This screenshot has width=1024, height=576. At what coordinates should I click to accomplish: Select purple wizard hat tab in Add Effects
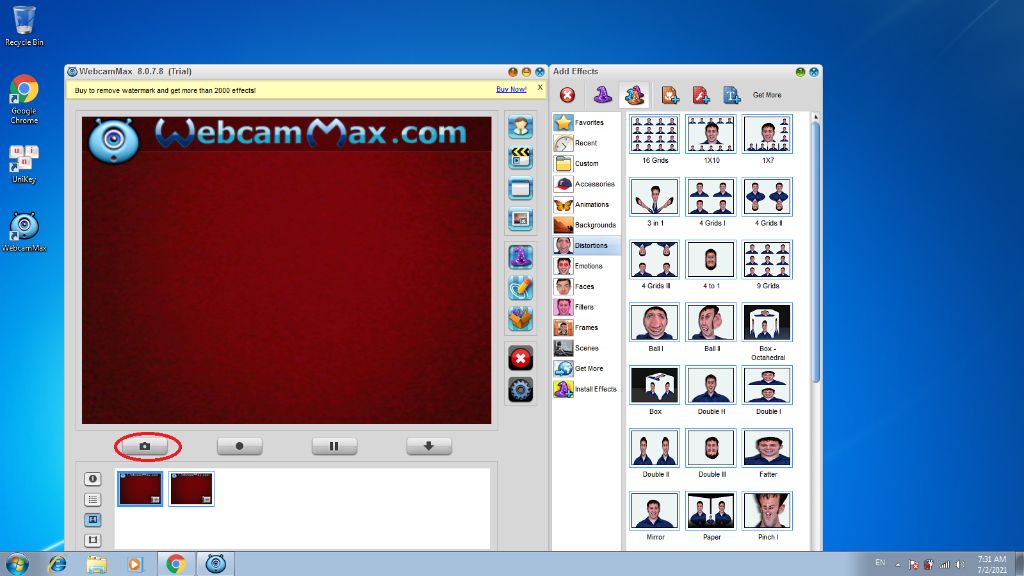[x=602, y=95]
